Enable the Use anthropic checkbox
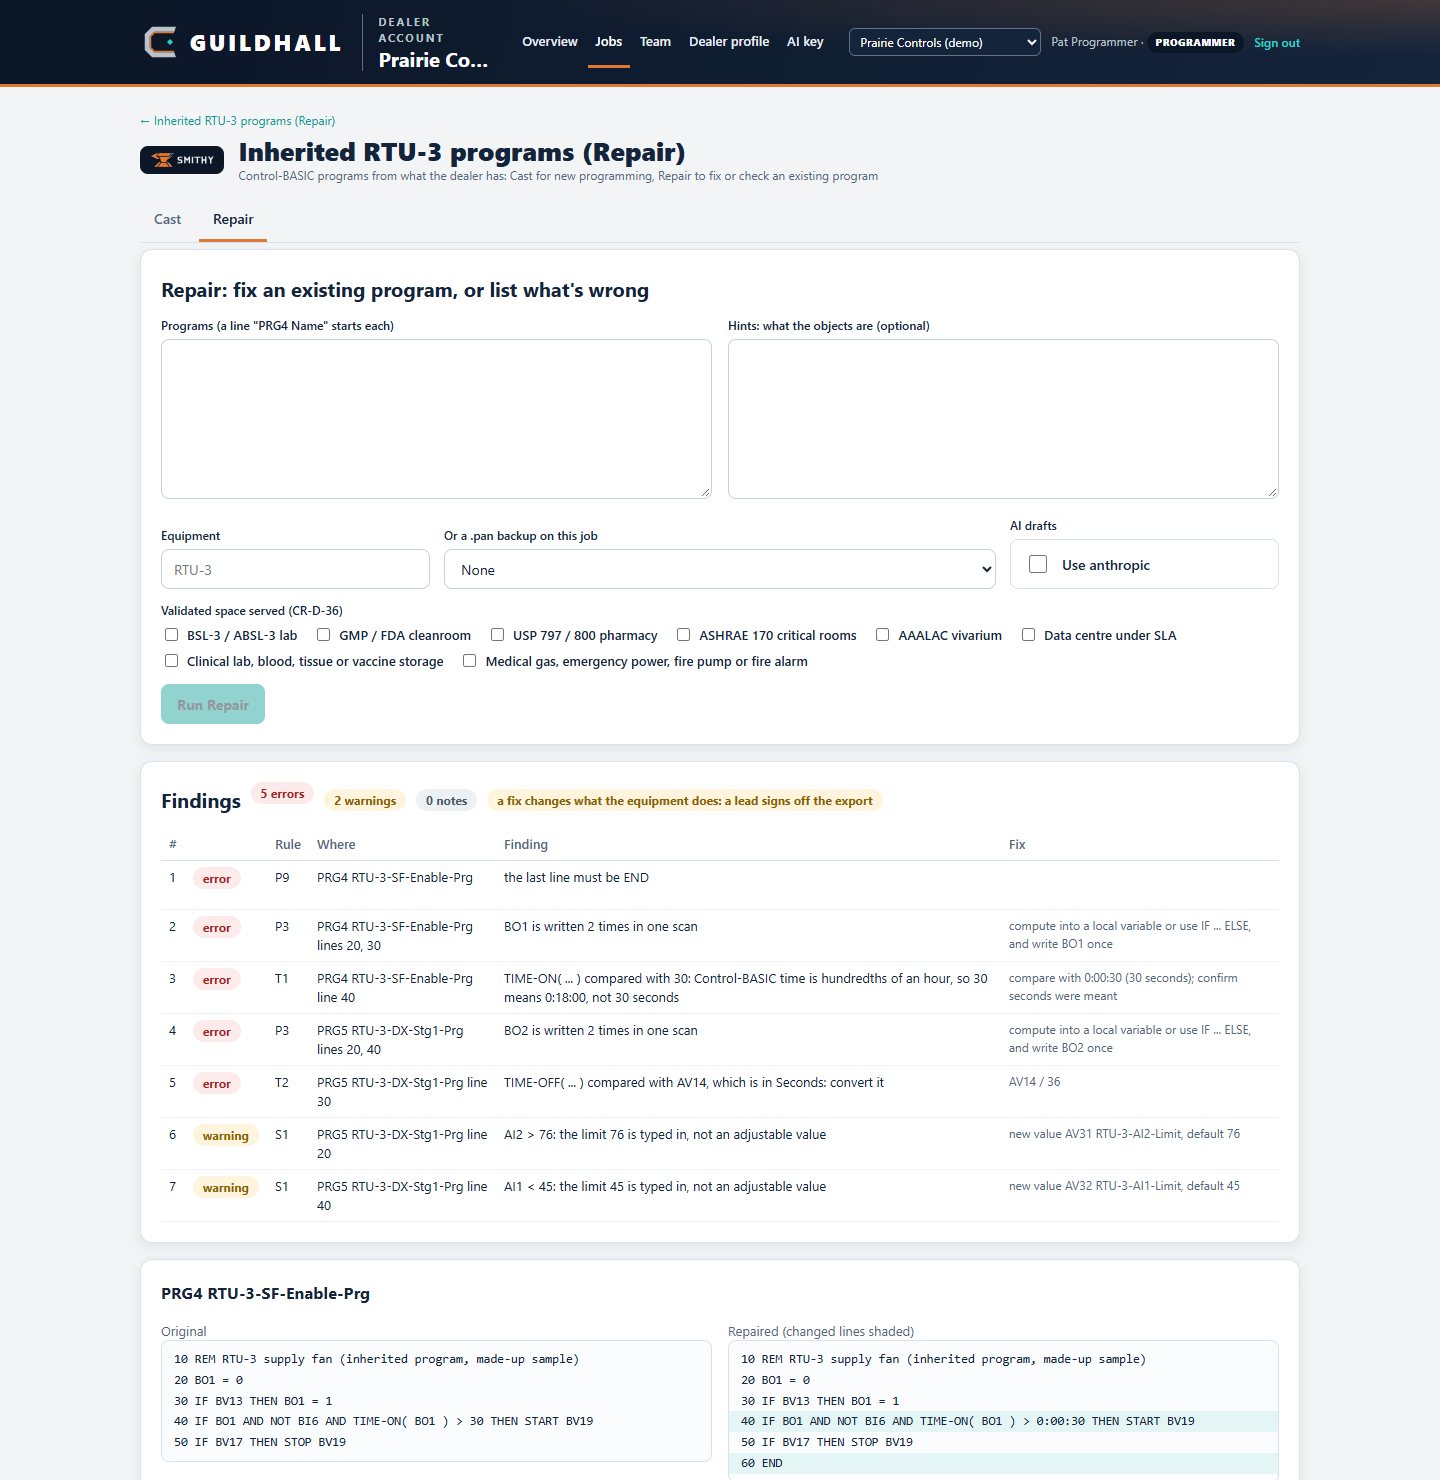Viewport: 1440px width, 1480px height. click(x=1038, y=564)
